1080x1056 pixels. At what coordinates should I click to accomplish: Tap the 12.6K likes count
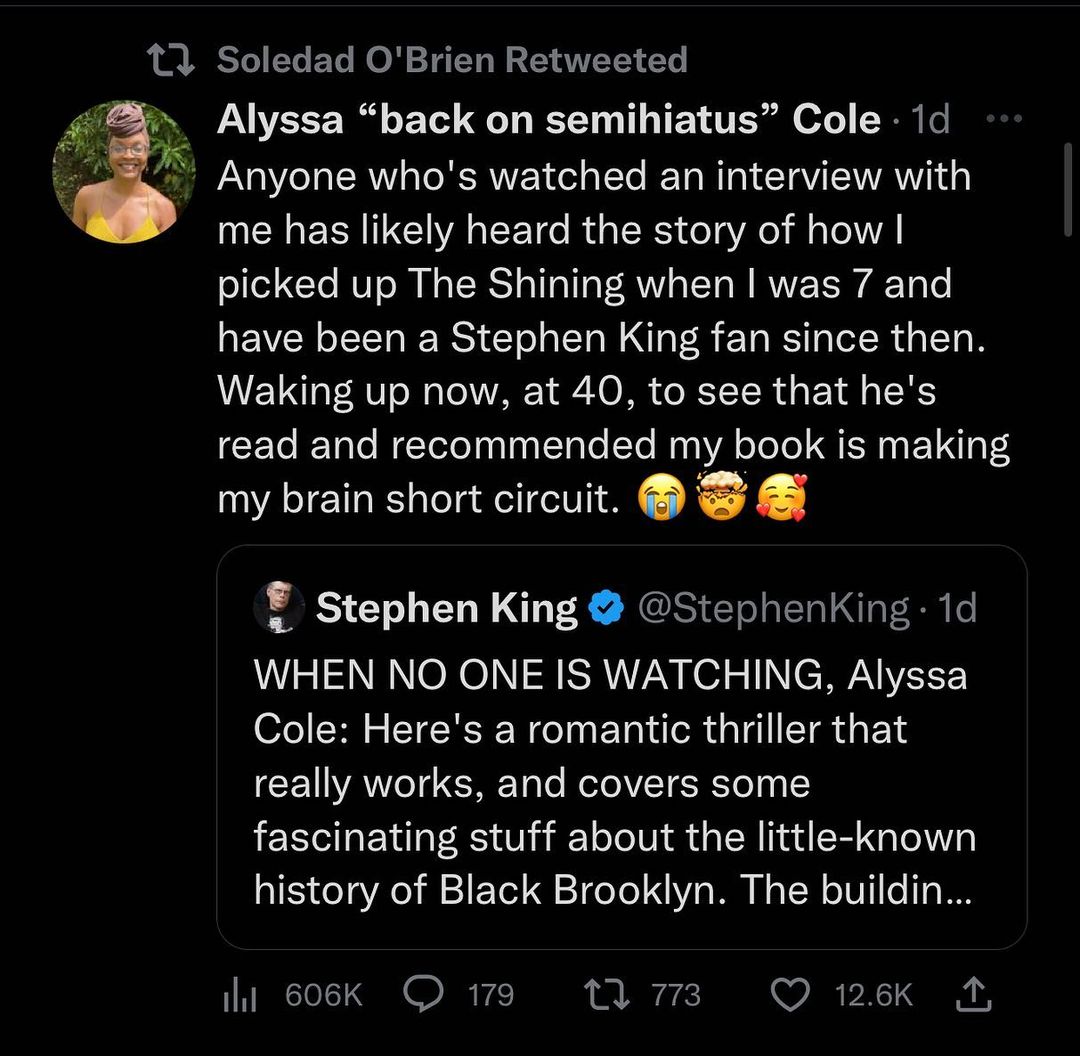point(873,994)
